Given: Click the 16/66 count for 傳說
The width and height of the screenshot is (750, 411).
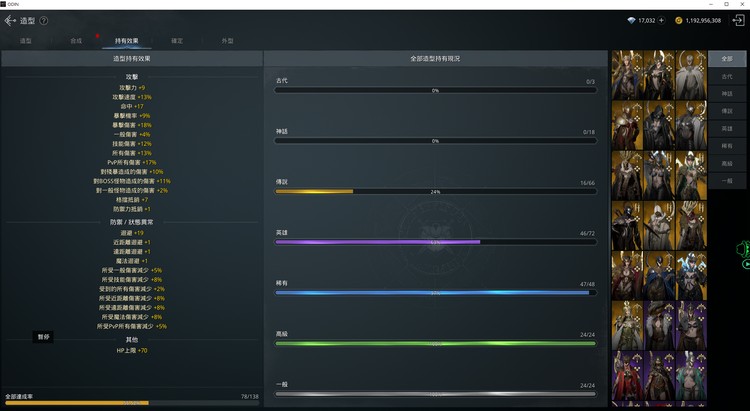Looking at the screenshot, I should point(587,183).
